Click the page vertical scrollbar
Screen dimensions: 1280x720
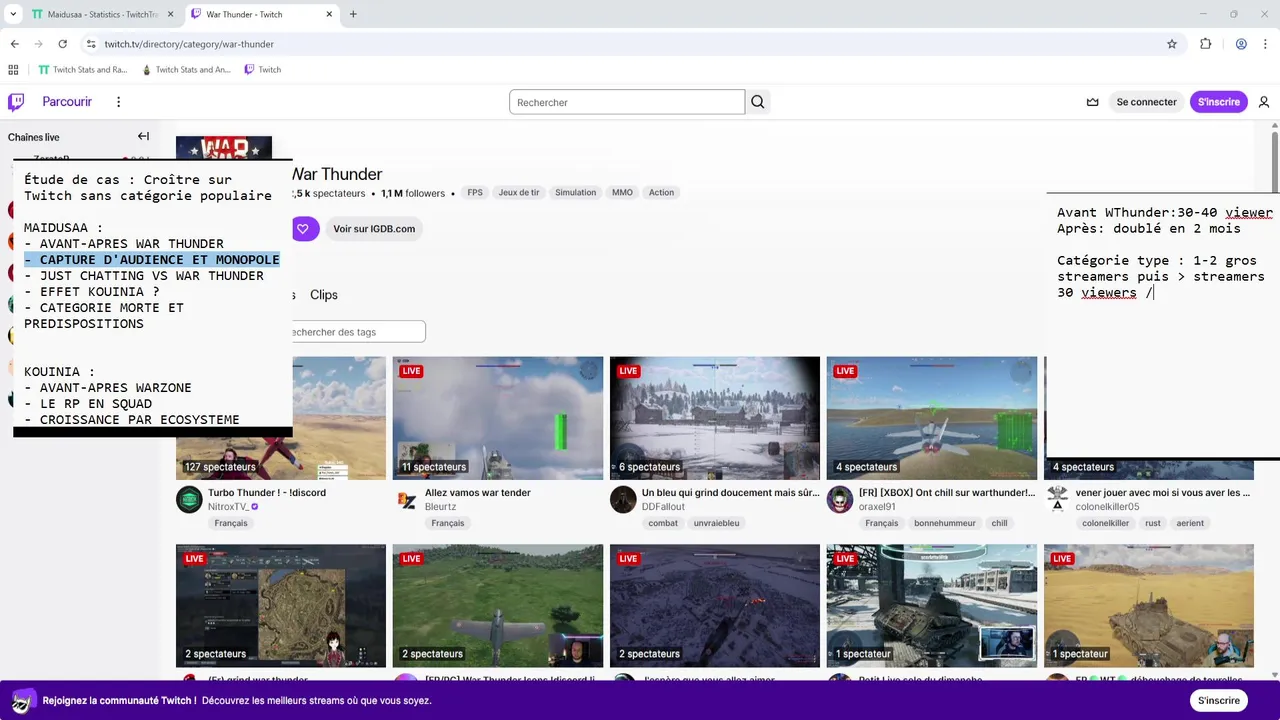pyautogui.click(x=1276, y=160)
